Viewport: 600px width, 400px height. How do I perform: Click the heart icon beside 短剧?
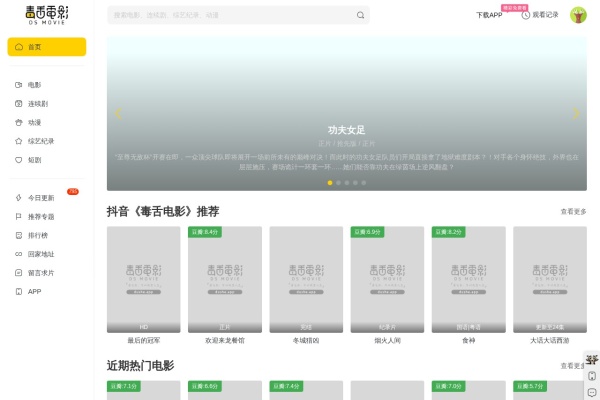pos(18,160)
